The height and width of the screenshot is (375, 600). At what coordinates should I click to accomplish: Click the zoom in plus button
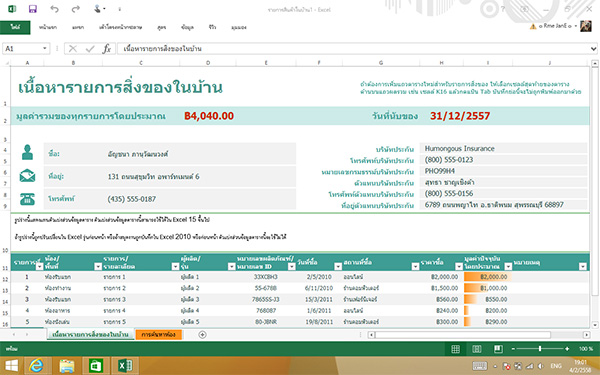point(567,349)
